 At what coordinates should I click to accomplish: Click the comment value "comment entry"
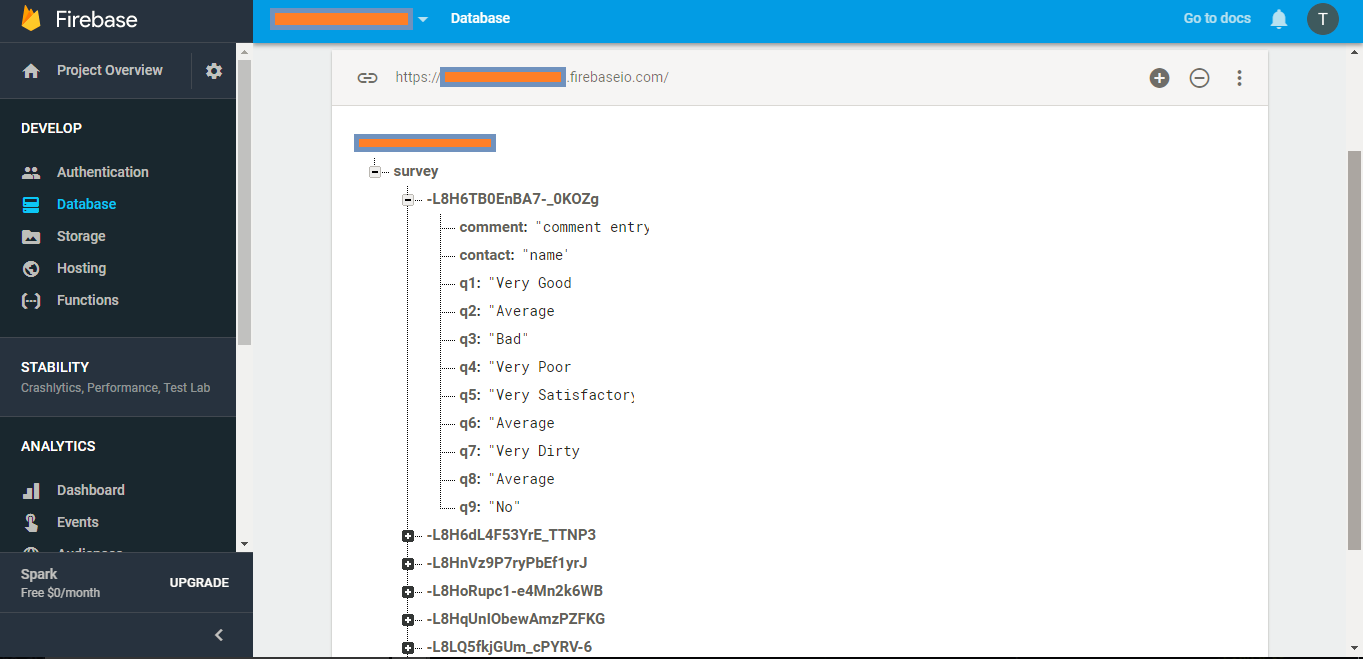[x=592, y=227]
